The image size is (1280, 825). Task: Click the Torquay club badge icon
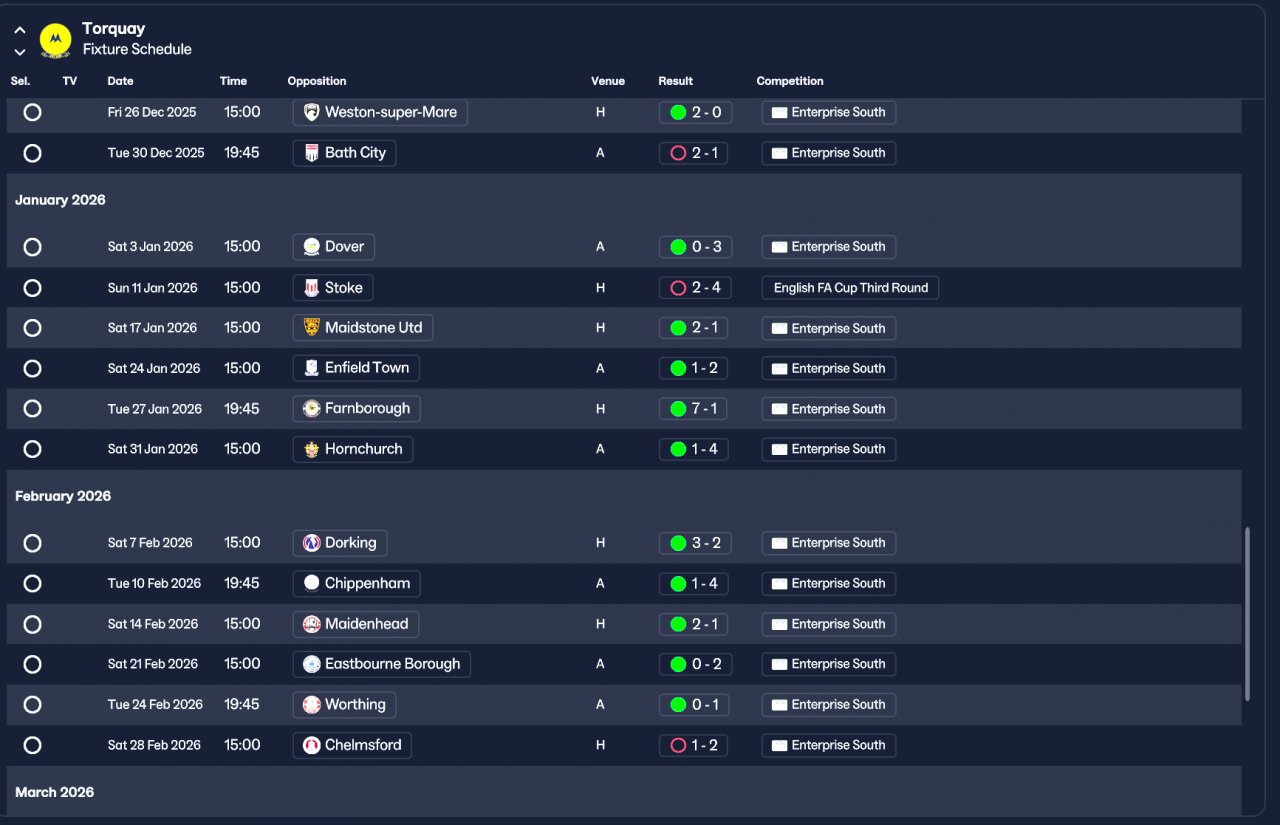pos(55,40)
